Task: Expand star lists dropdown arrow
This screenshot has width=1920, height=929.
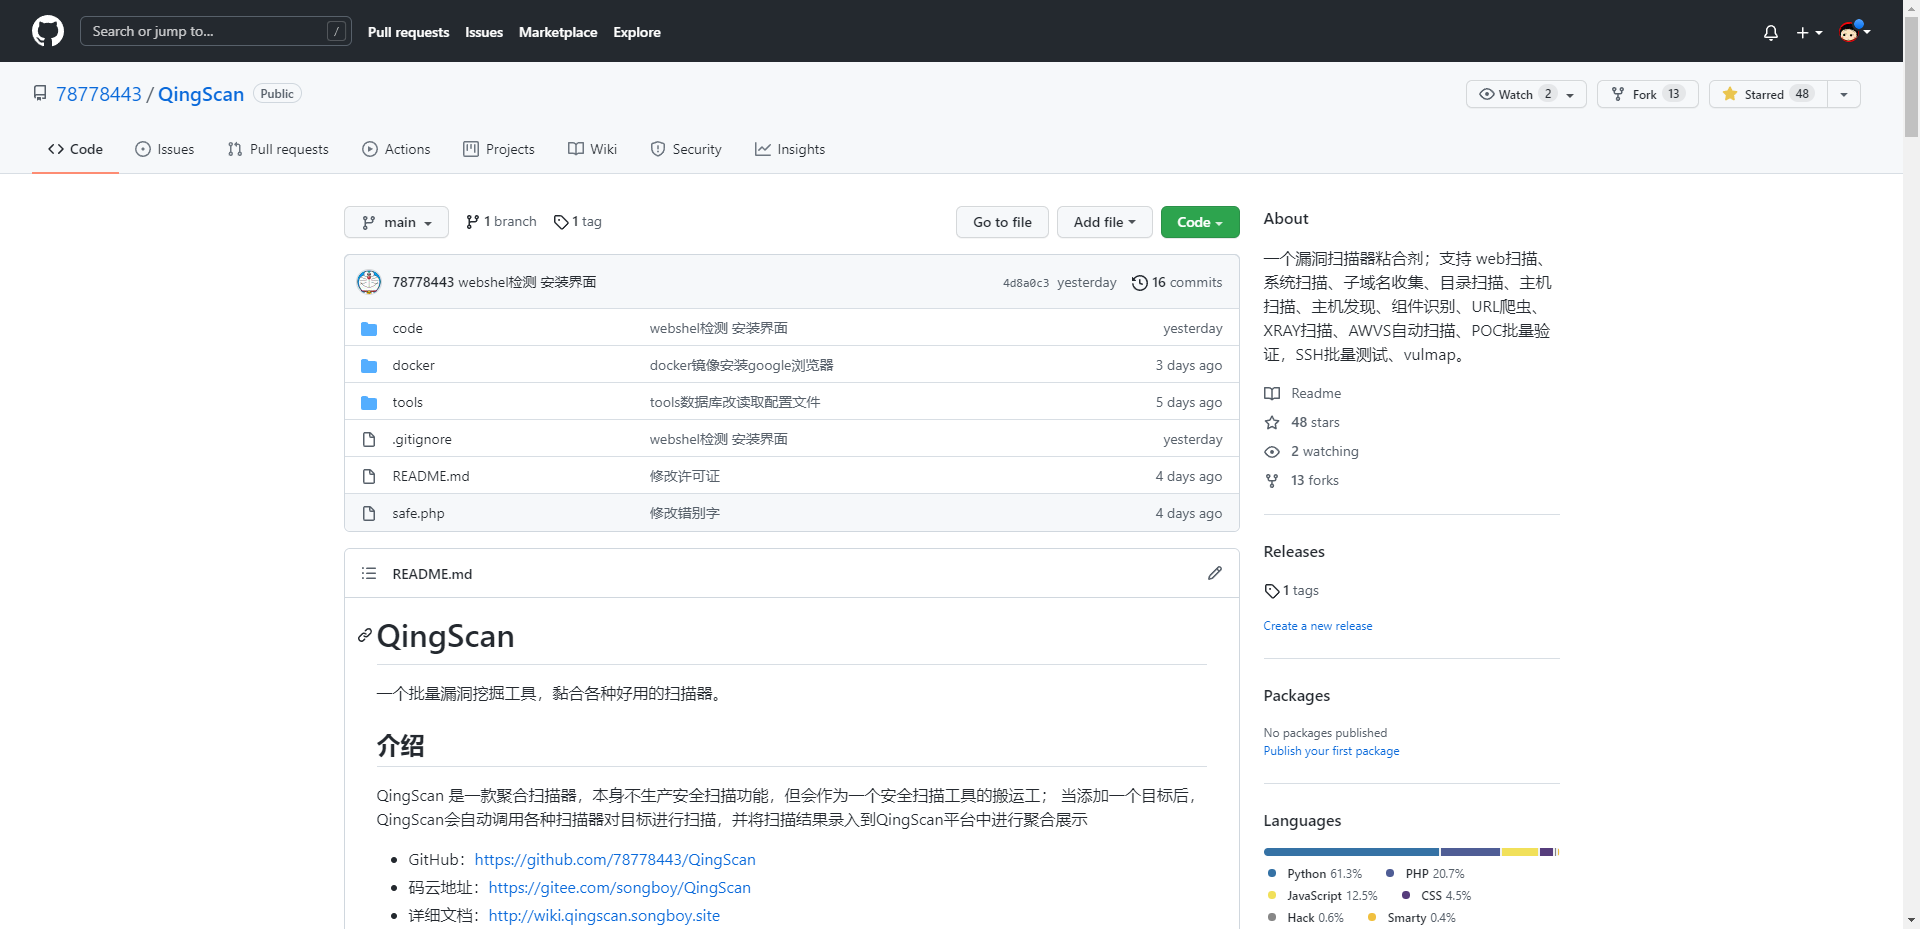Action: pyautogui.click(x=1844, y=94)
